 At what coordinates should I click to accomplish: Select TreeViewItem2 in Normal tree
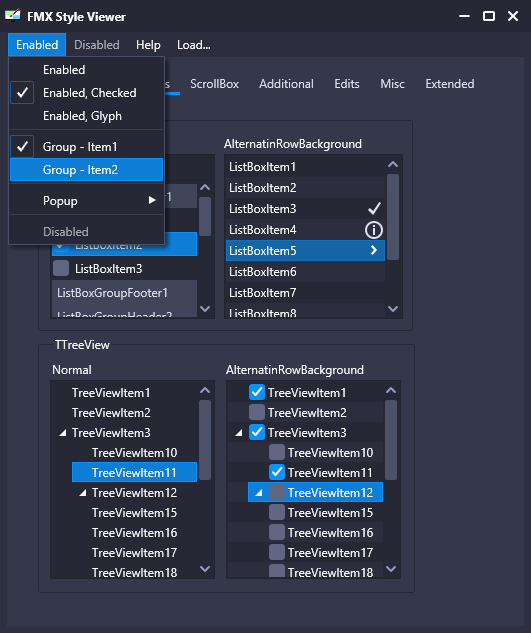coord(111,413)
